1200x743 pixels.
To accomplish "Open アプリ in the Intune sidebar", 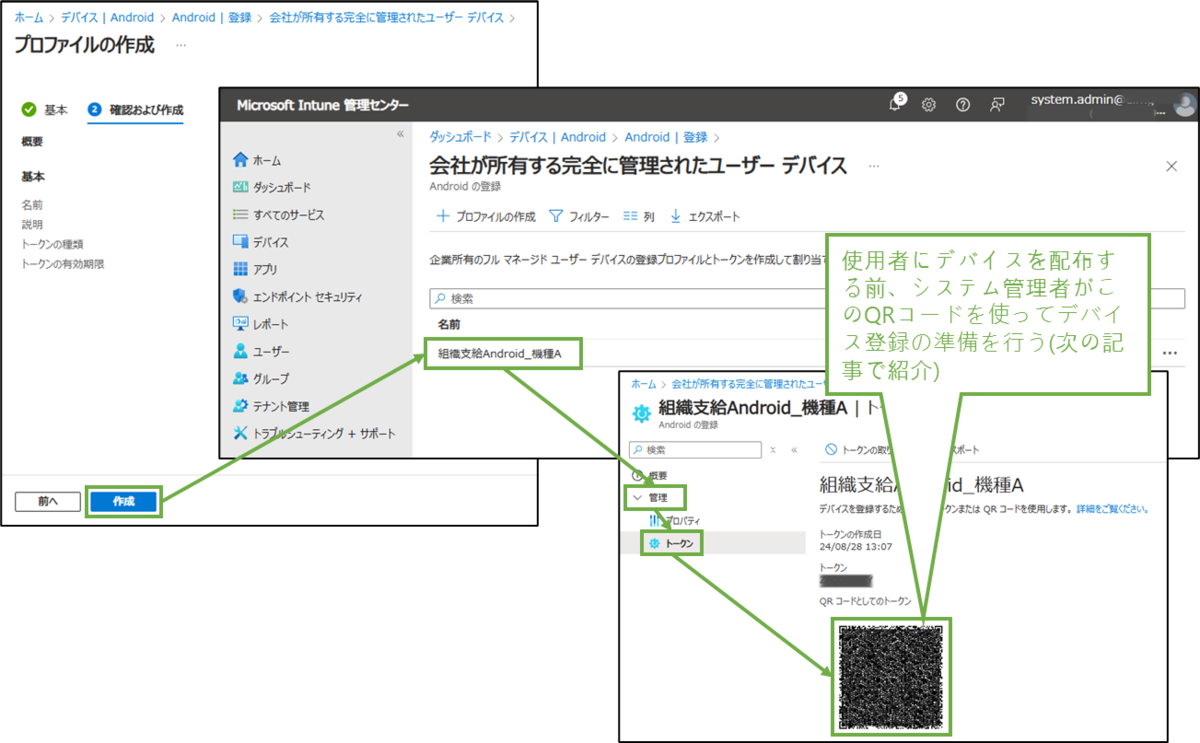I will click(255, 269).
